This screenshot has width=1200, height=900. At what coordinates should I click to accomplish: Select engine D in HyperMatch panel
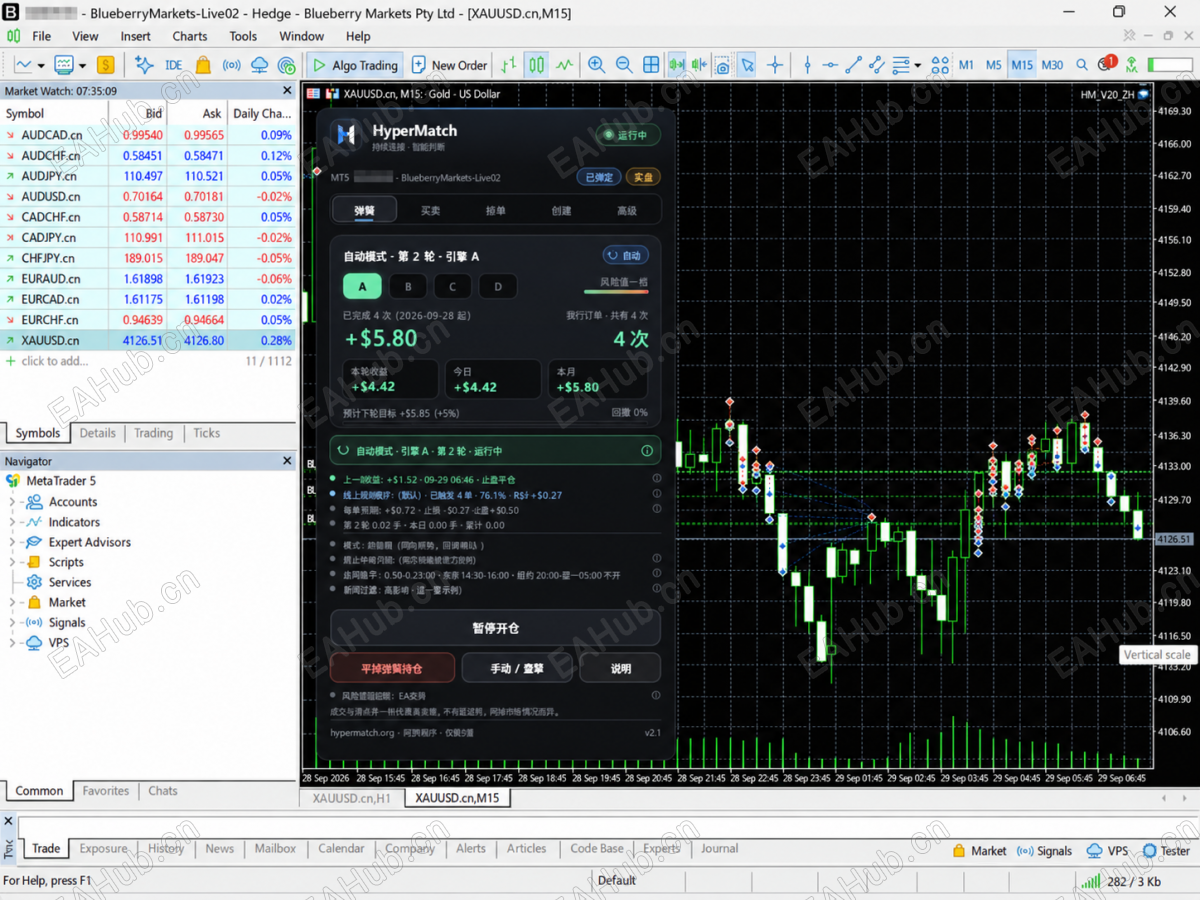(498, 287)
